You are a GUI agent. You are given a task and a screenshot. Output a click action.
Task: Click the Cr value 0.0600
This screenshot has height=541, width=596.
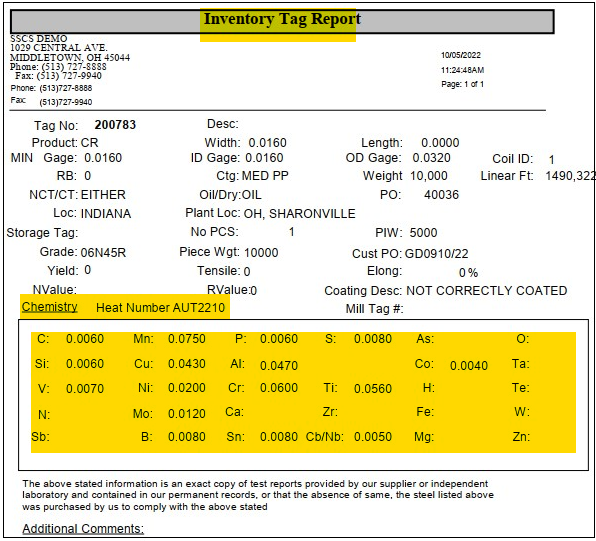[279, 388]
